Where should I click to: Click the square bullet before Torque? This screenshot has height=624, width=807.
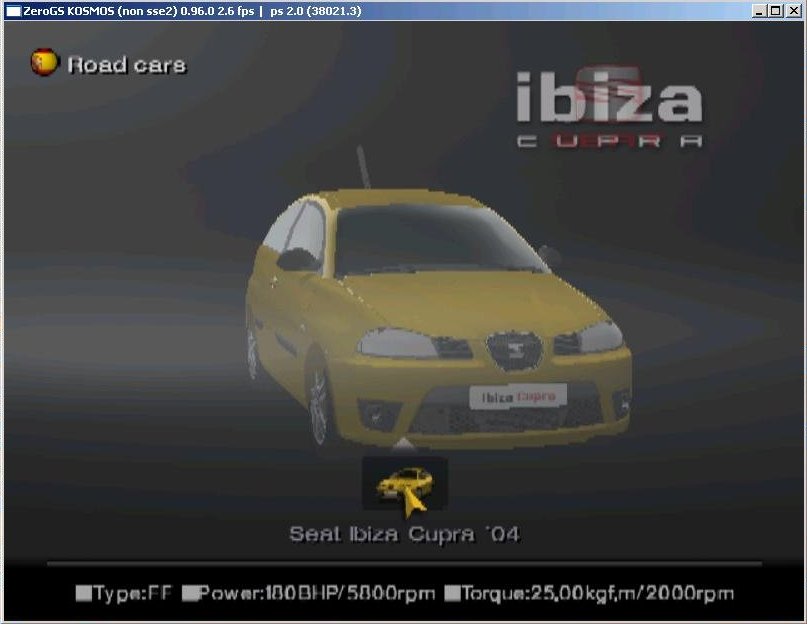click(452, 593)
